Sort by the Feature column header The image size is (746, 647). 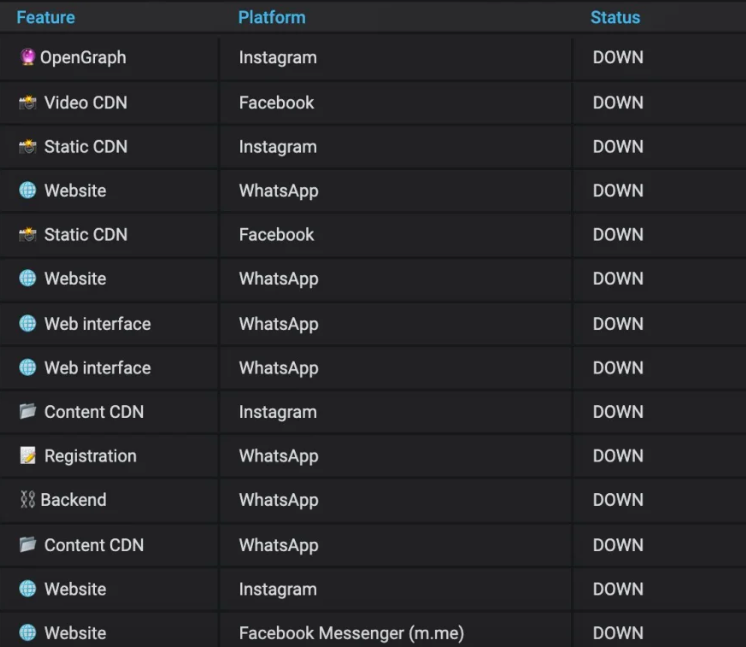46,17
